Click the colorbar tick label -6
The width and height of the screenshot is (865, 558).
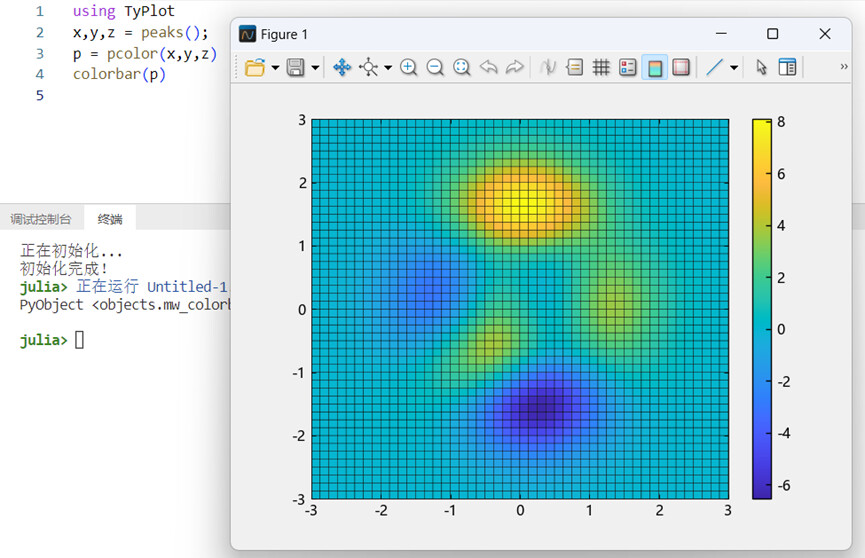(x=784, y=485)
